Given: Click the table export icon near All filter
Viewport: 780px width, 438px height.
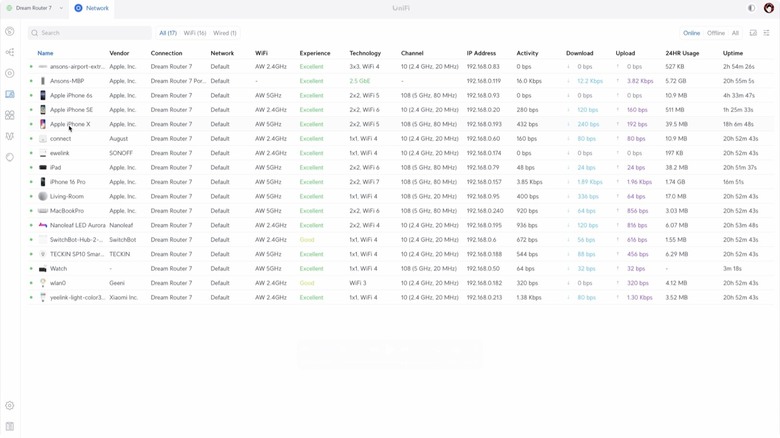Looking at the screenshot, I should (x=753, y=33).
